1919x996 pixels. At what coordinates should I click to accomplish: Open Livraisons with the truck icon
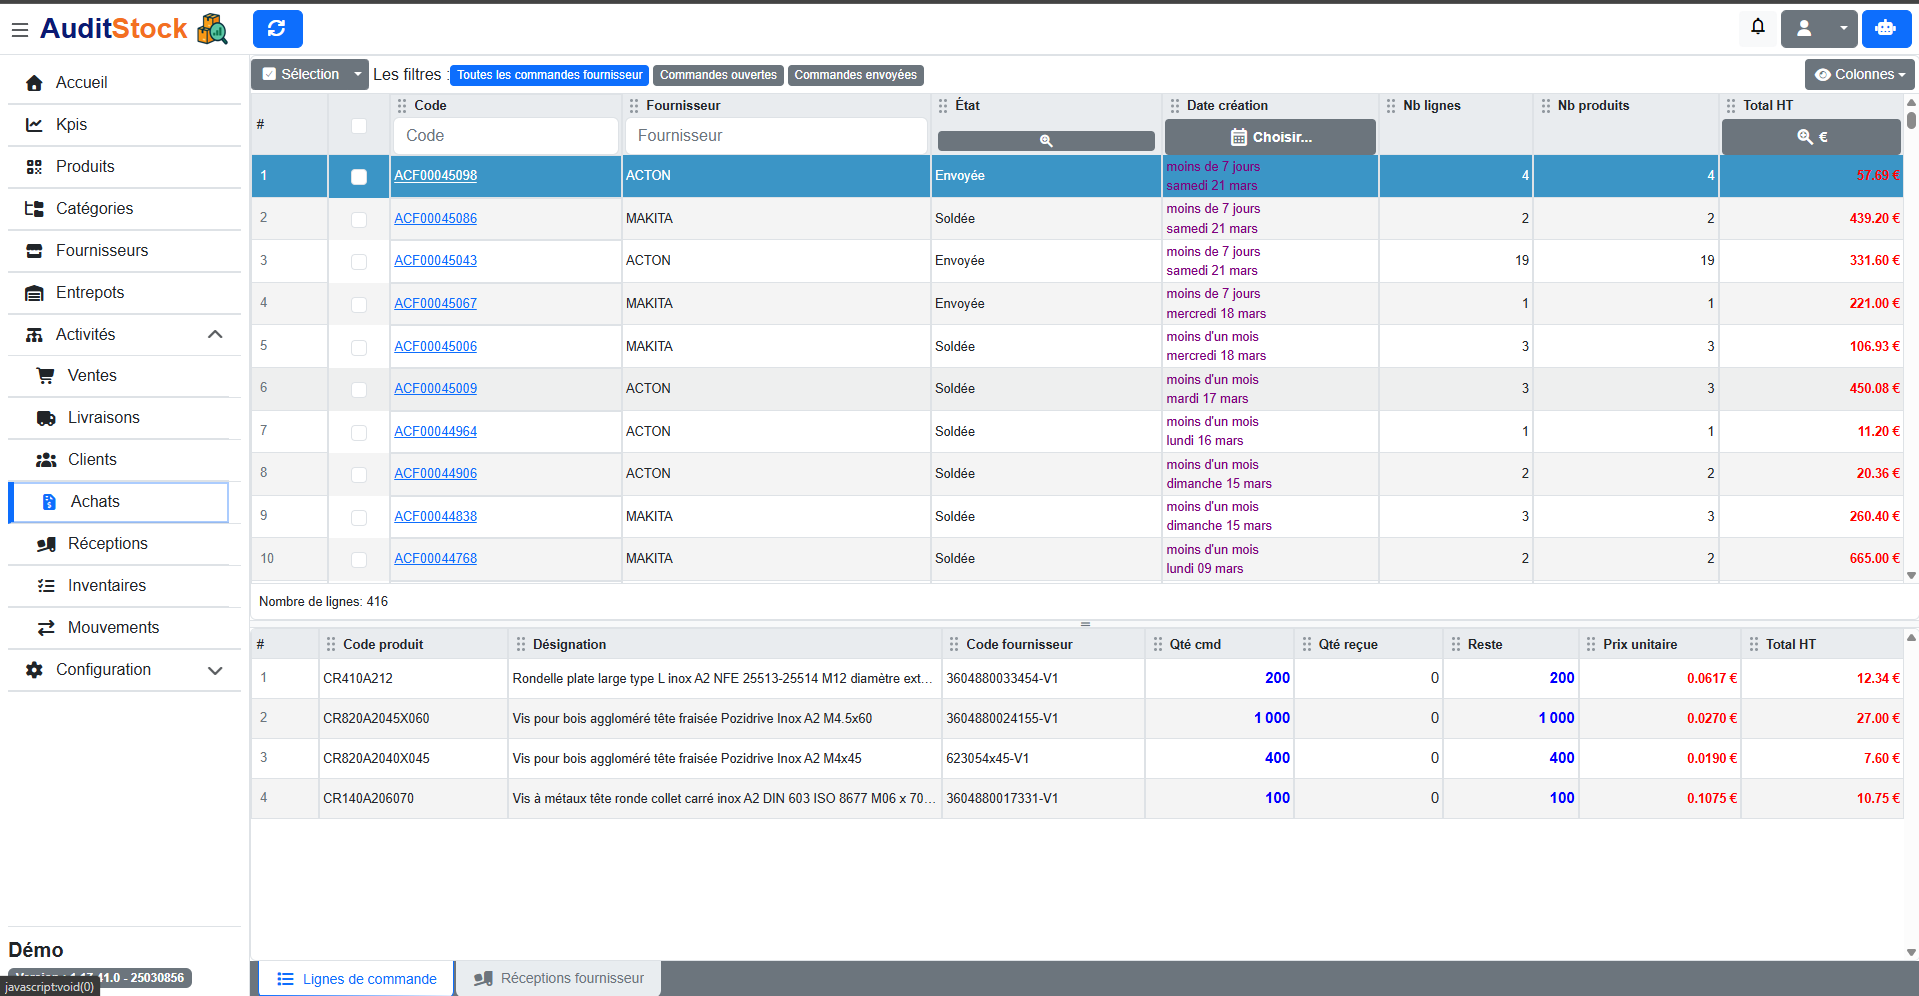46,418
